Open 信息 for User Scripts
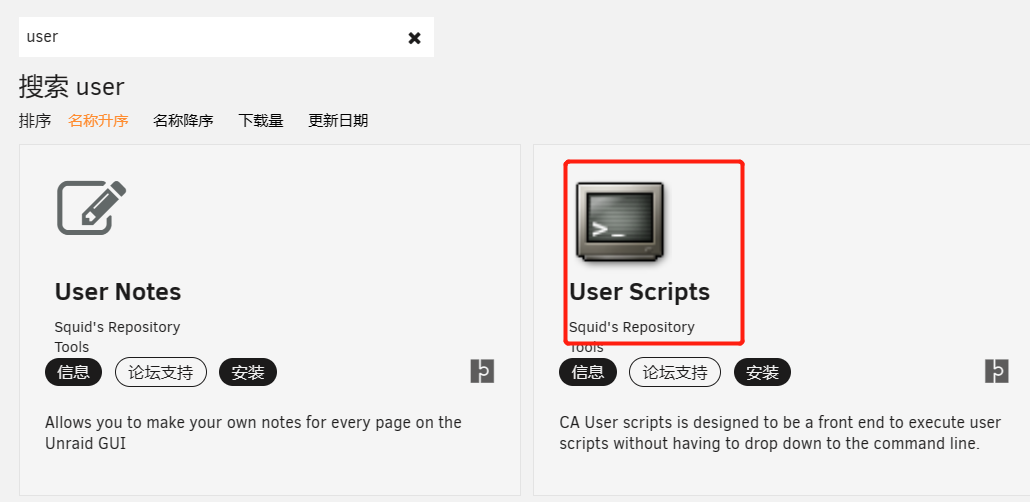 (x=588, y=373)
